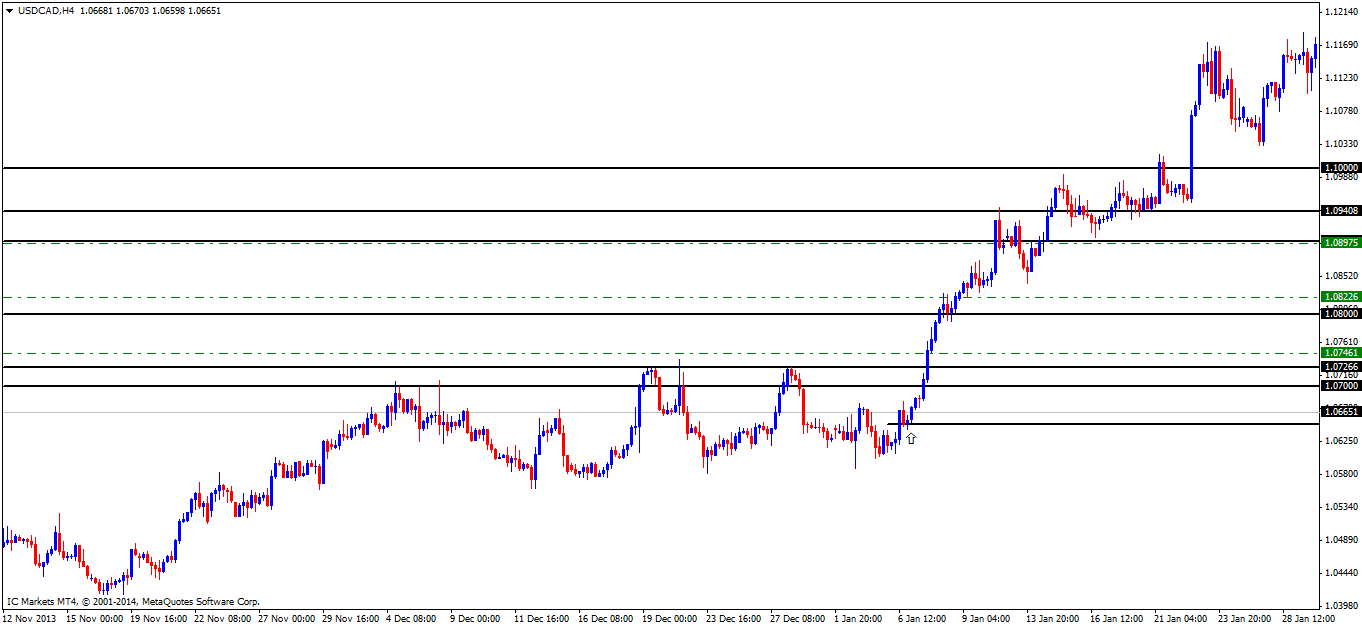Viewport: 1362px width, 627px height.
Task: Click the 1.04440 price axis label
Action: [1342, 573]
